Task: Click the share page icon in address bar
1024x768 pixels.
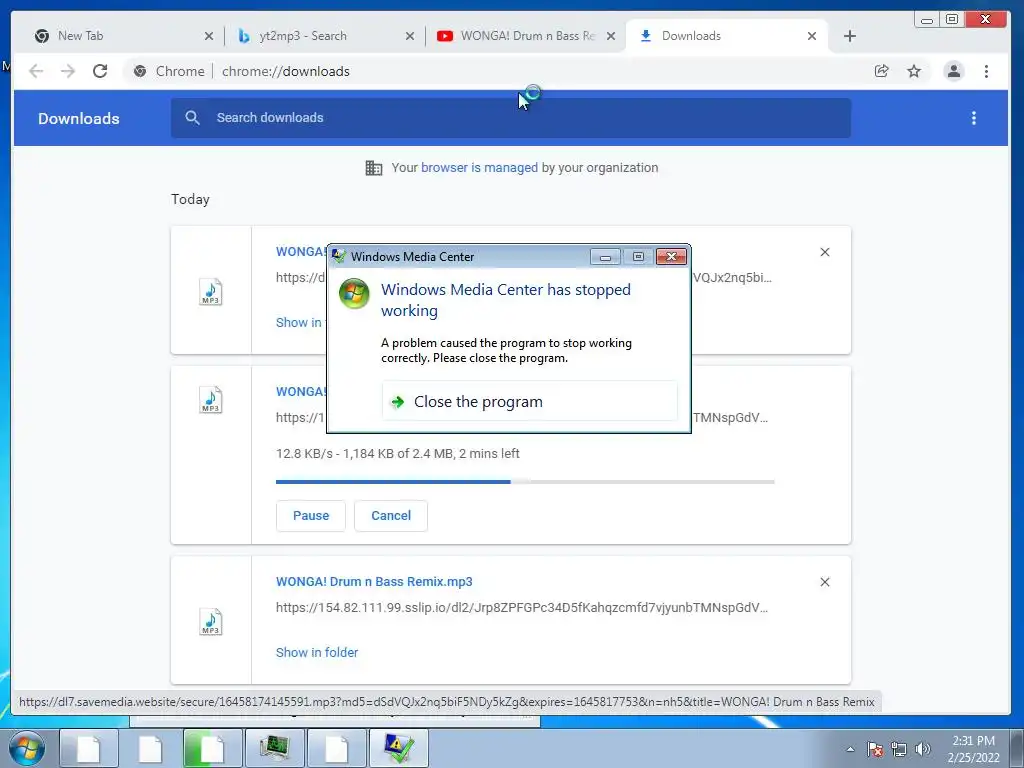Action: 882,71
